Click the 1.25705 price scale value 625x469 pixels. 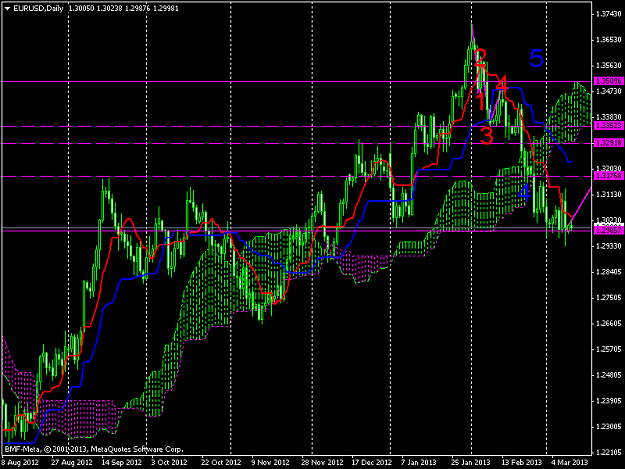[609, 349]
